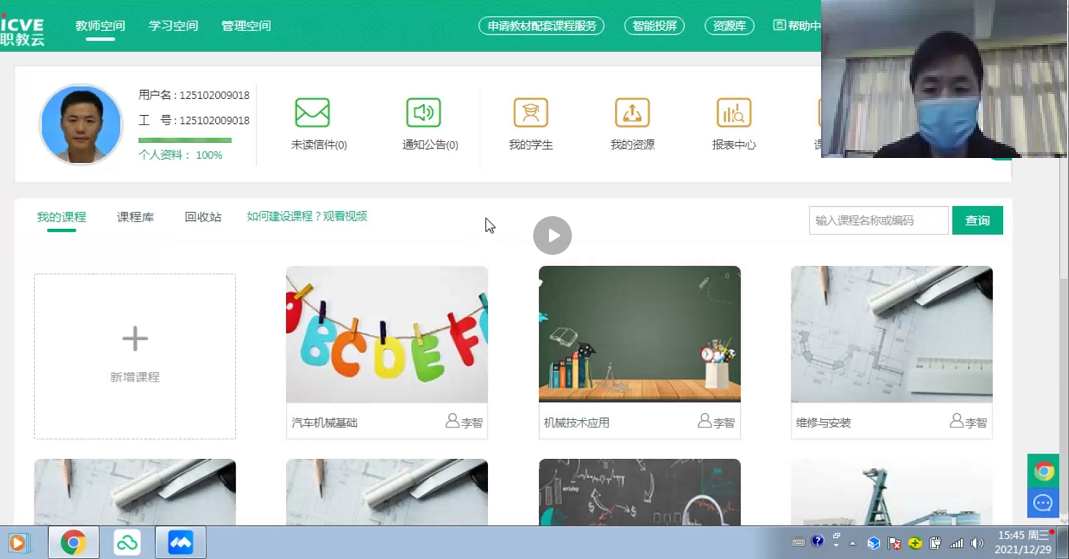The height and width of the screenshot is (559, 1069).
Task: Click the Chrome icon in the taskbar
Action: point(73,542)
